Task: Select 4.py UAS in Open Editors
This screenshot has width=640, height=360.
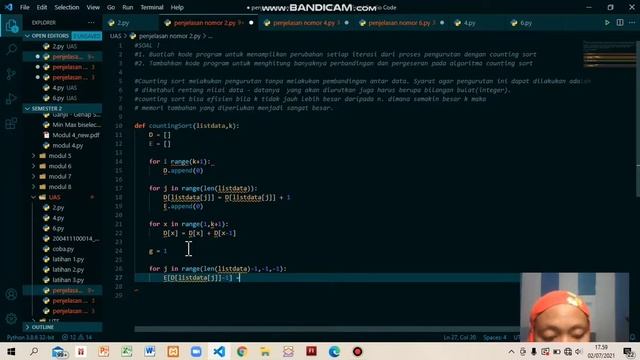Action: tap(64, 88)
